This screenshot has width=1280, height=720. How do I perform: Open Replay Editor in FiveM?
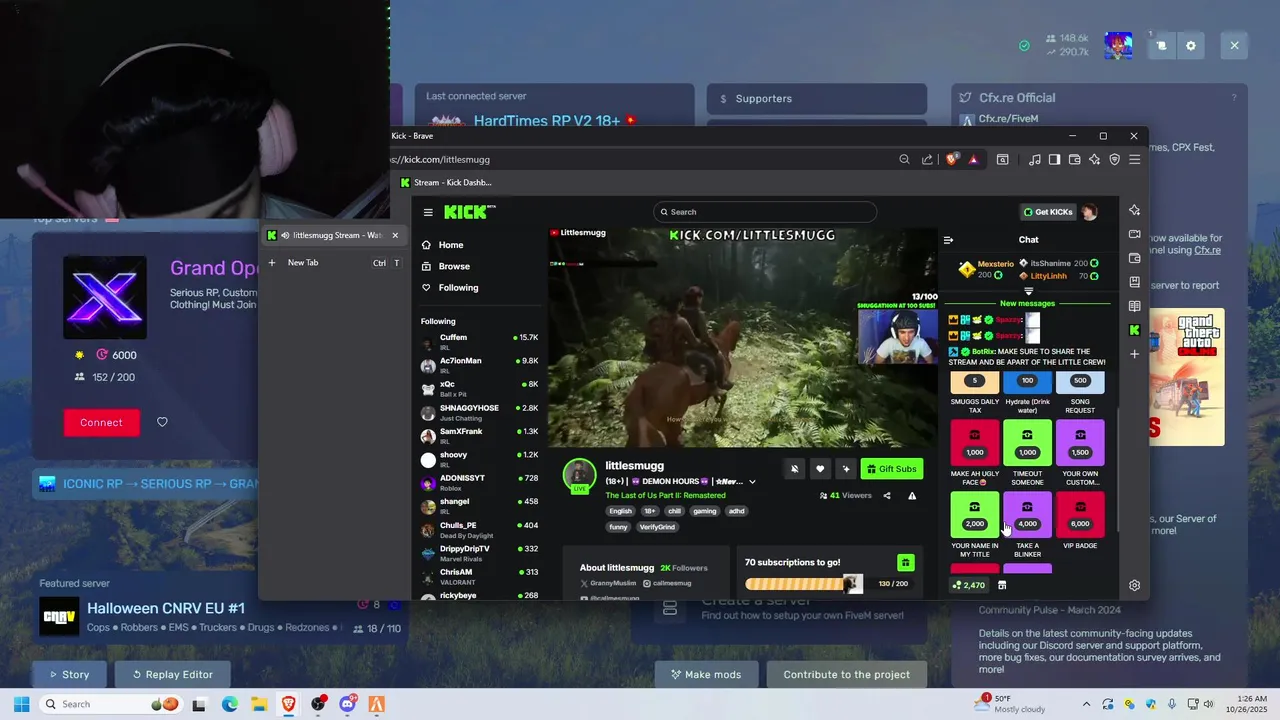[173, 674]
